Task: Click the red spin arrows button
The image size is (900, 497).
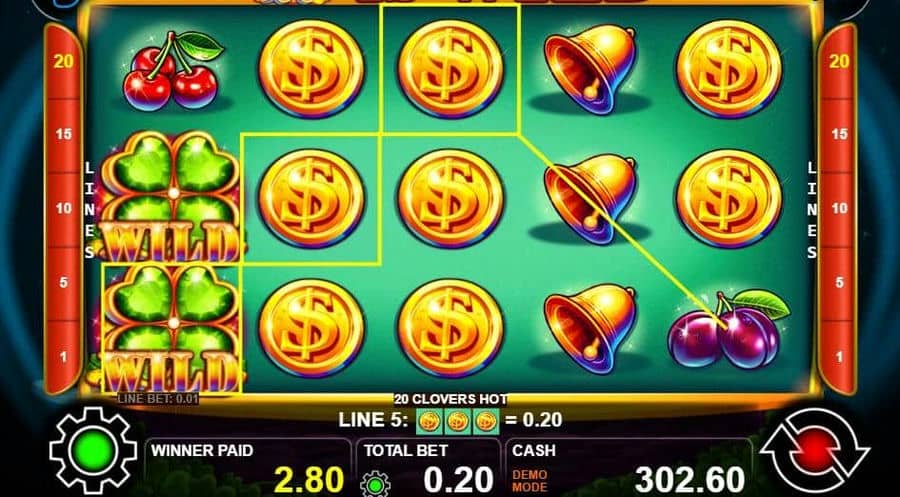Action: tap(814, 449)
